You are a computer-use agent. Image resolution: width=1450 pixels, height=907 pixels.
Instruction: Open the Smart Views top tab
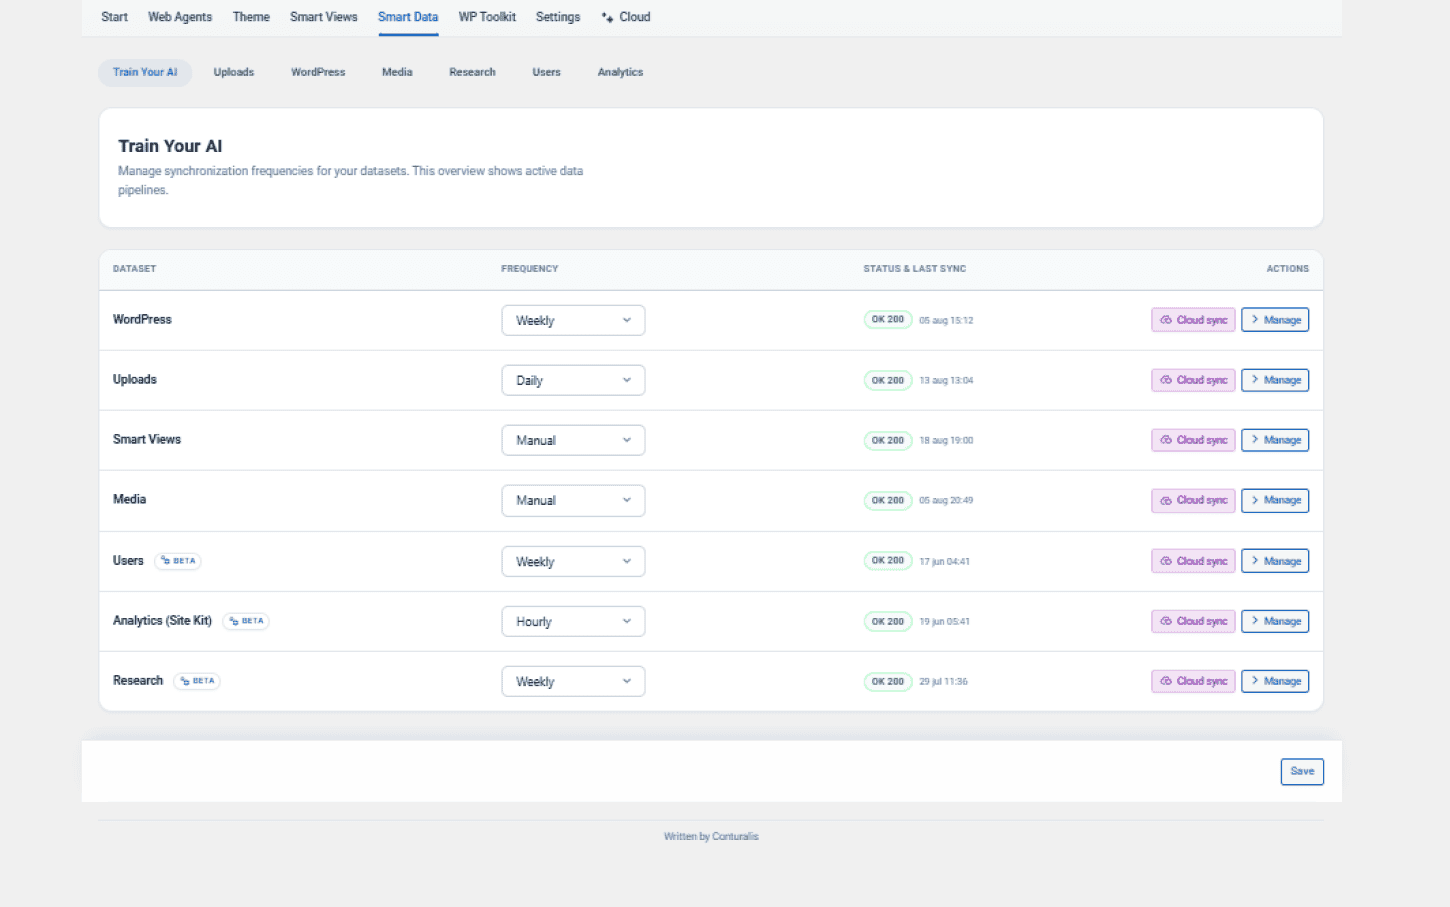[324, 17]
